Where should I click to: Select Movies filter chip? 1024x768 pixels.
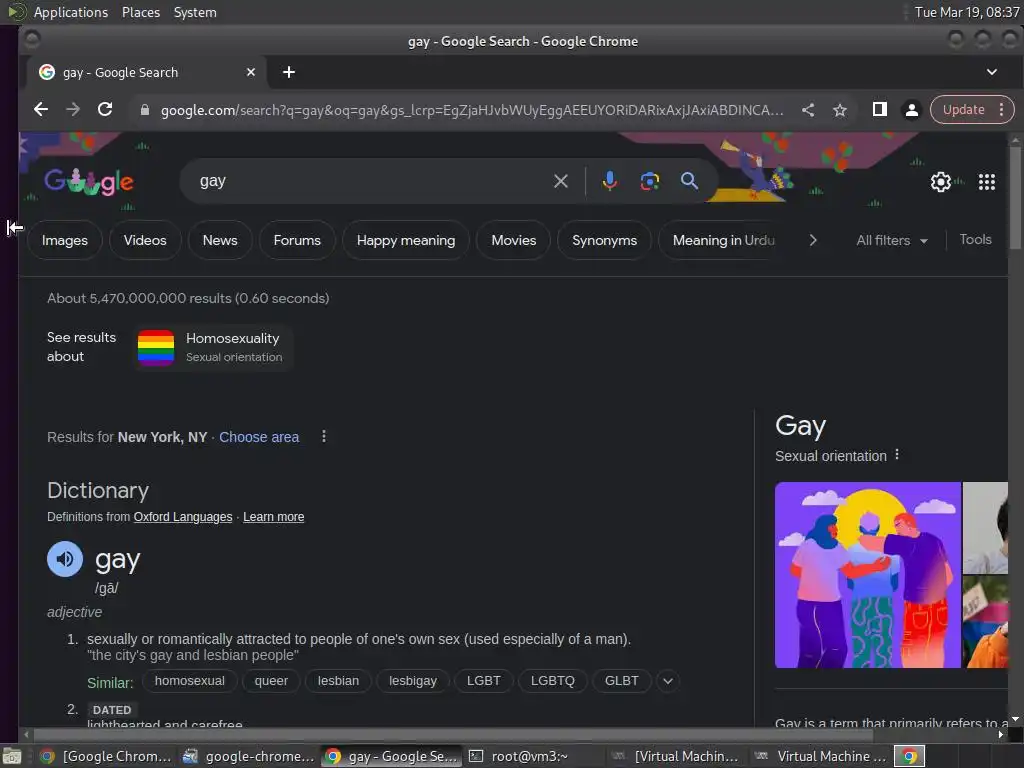coord(513,240)
